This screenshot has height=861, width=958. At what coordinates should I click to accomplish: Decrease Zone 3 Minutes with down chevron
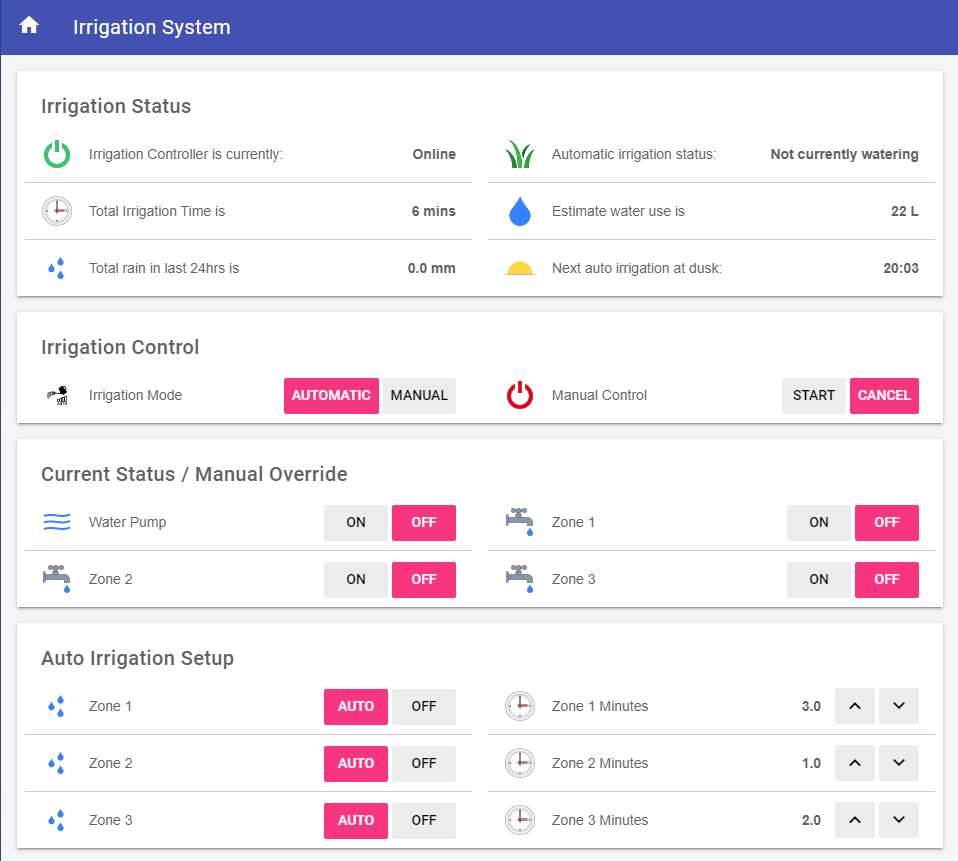[x=899, y=819]
